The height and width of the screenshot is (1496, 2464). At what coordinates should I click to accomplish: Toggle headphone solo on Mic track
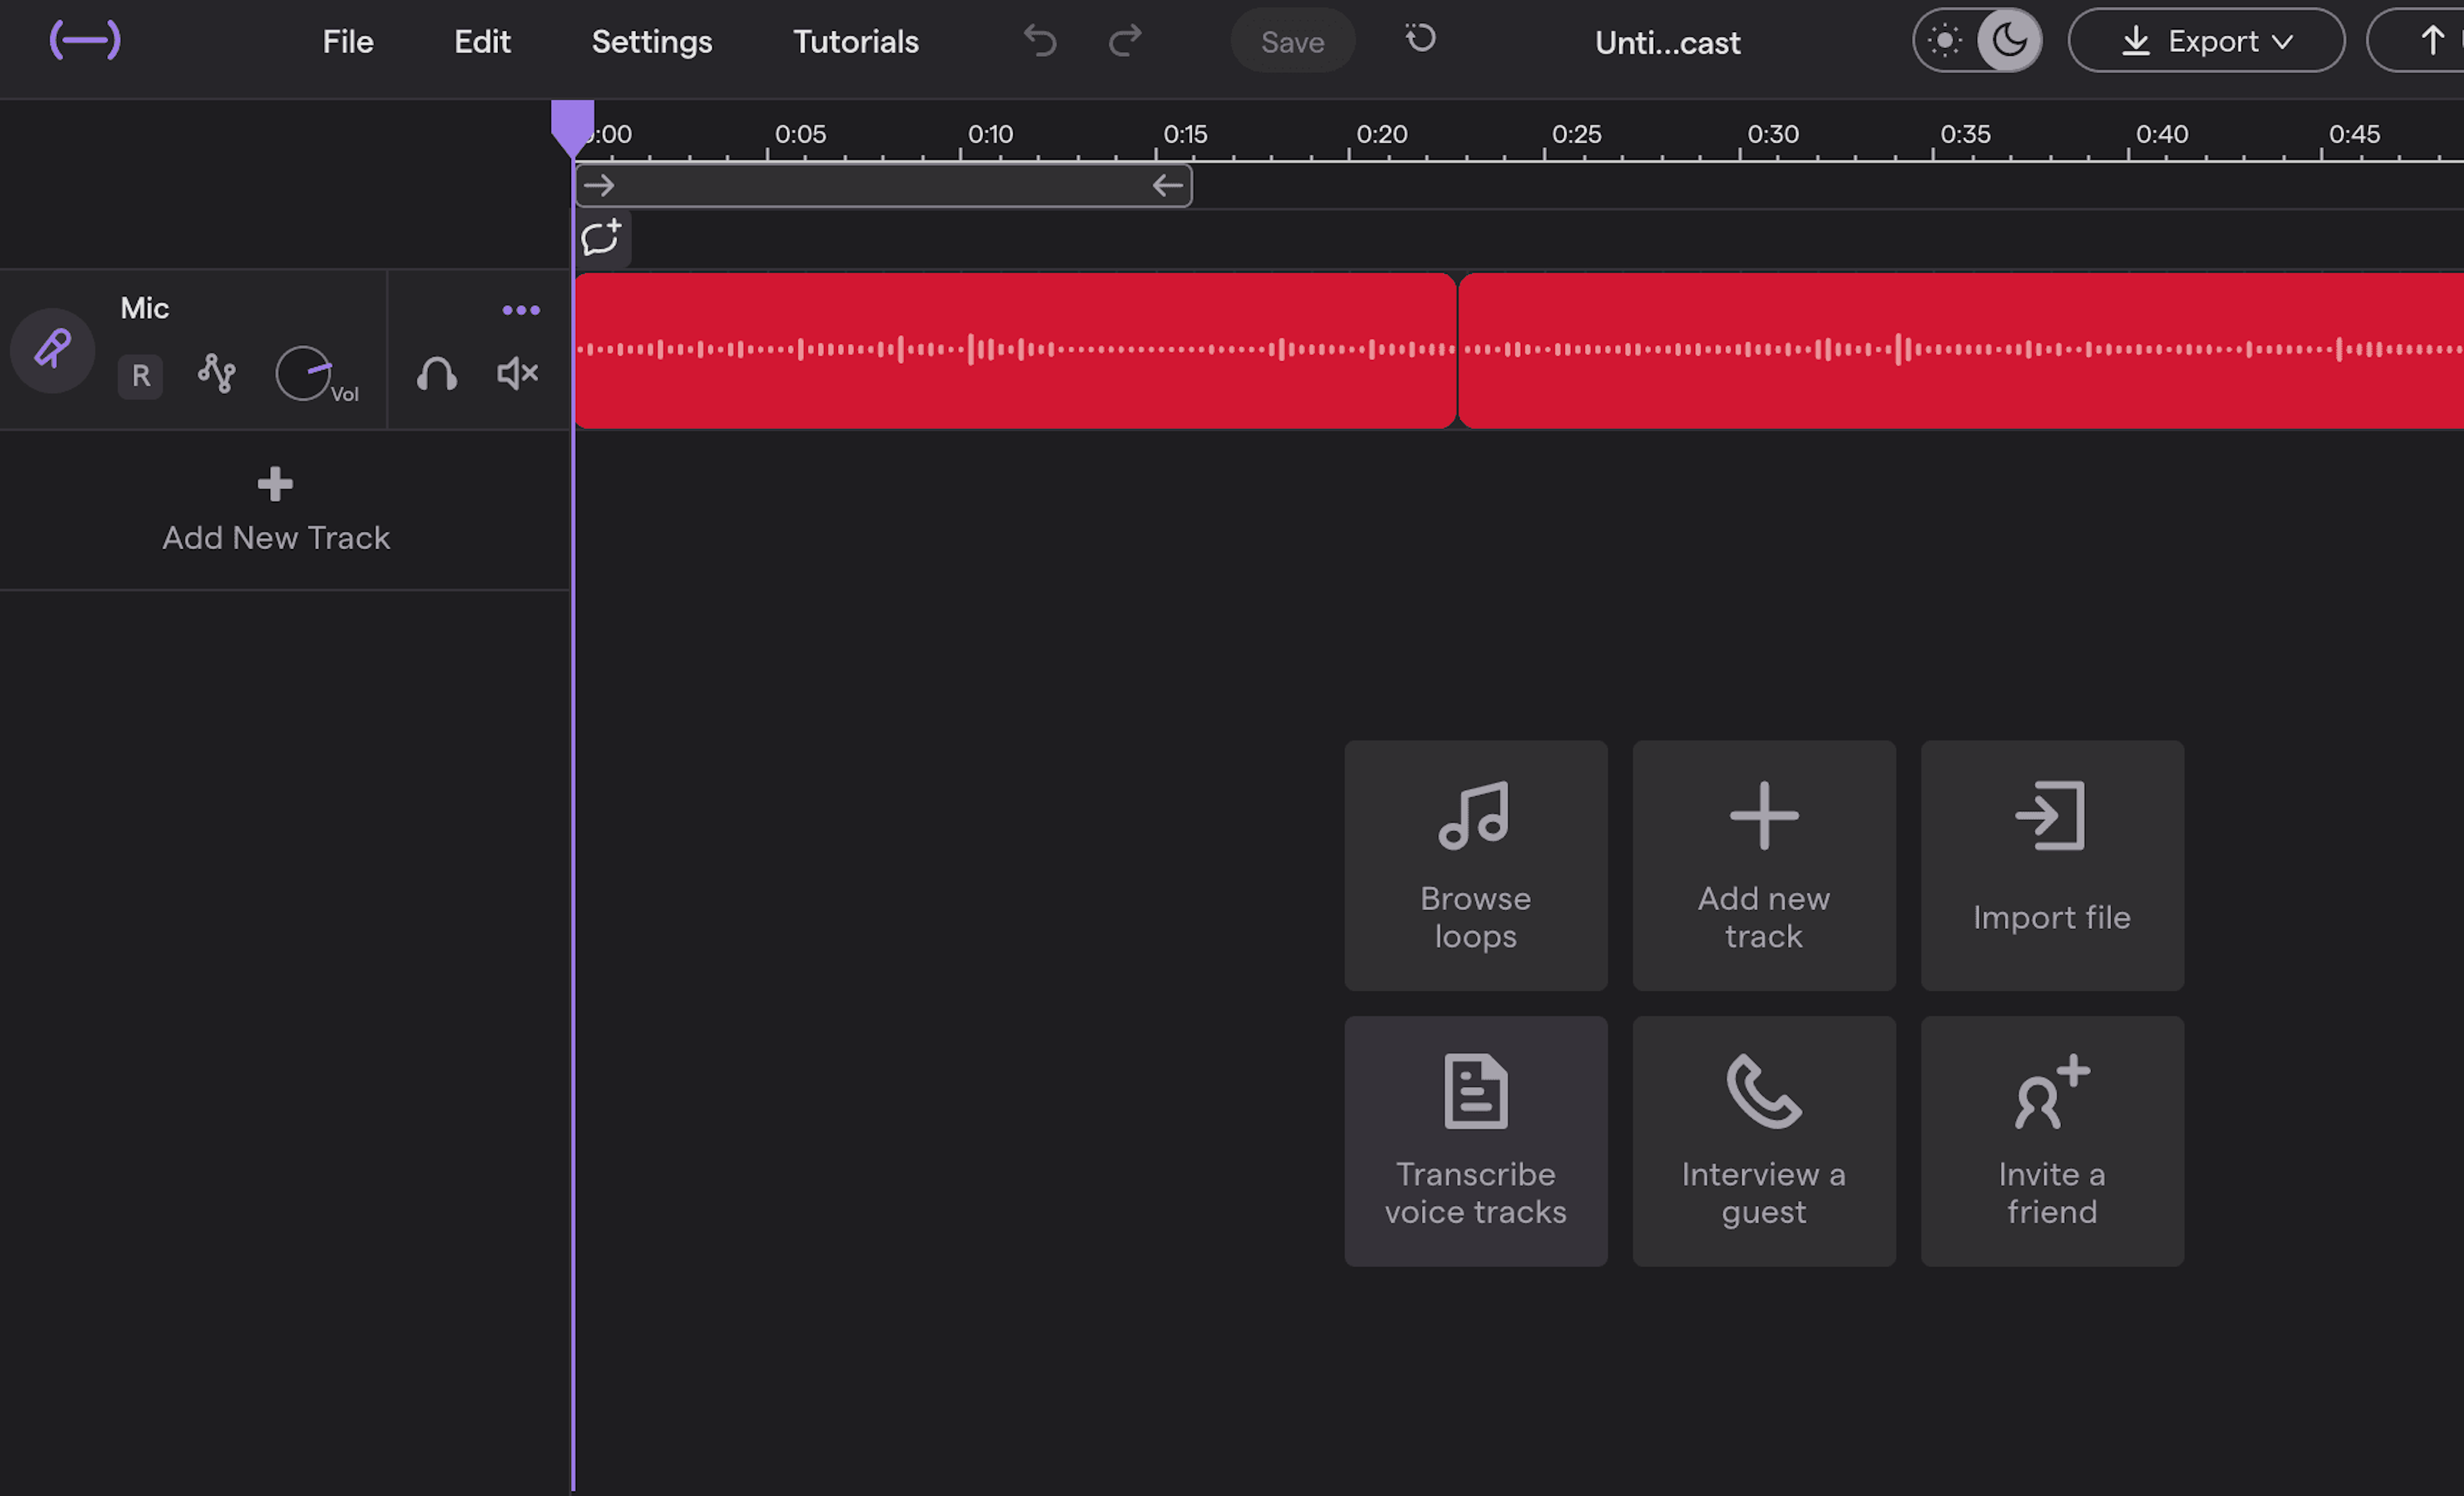coord(436,374)
